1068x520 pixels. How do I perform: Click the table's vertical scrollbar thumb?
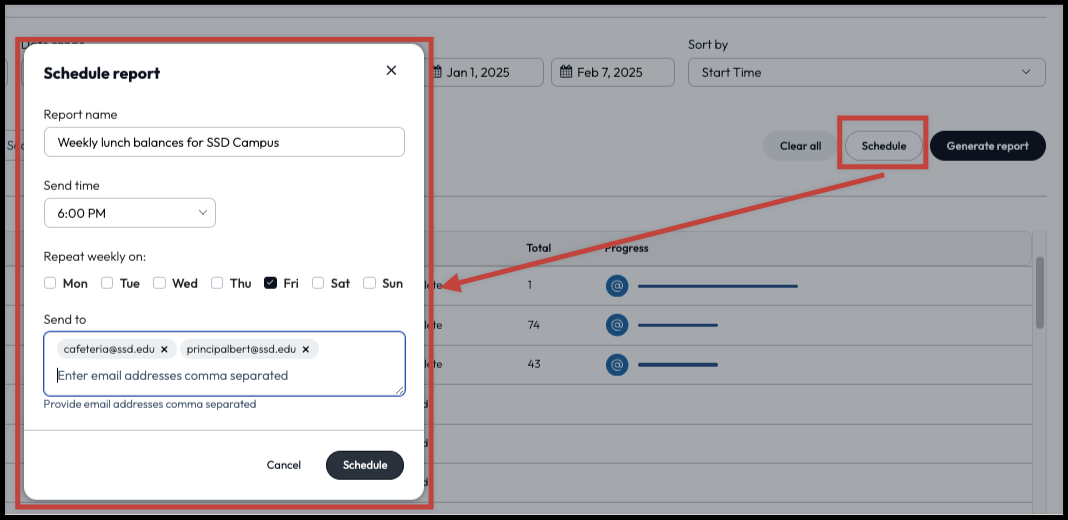tap(1040, 292)
